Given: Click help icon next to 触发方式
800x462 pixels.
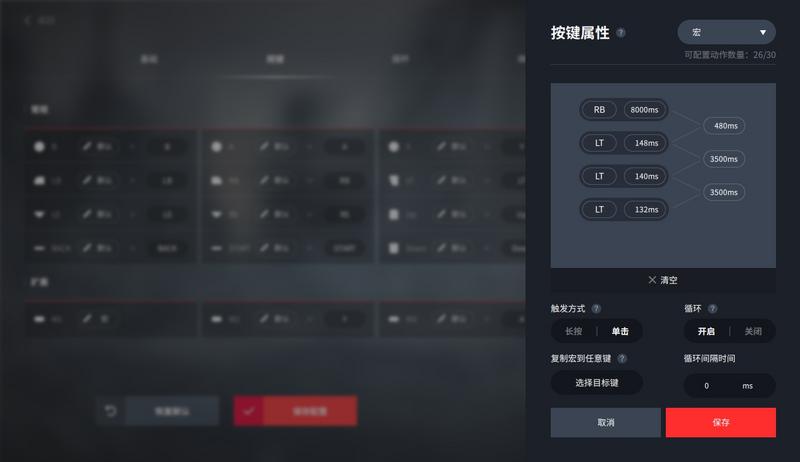Looking at the screenshot, I should point(596,309).
